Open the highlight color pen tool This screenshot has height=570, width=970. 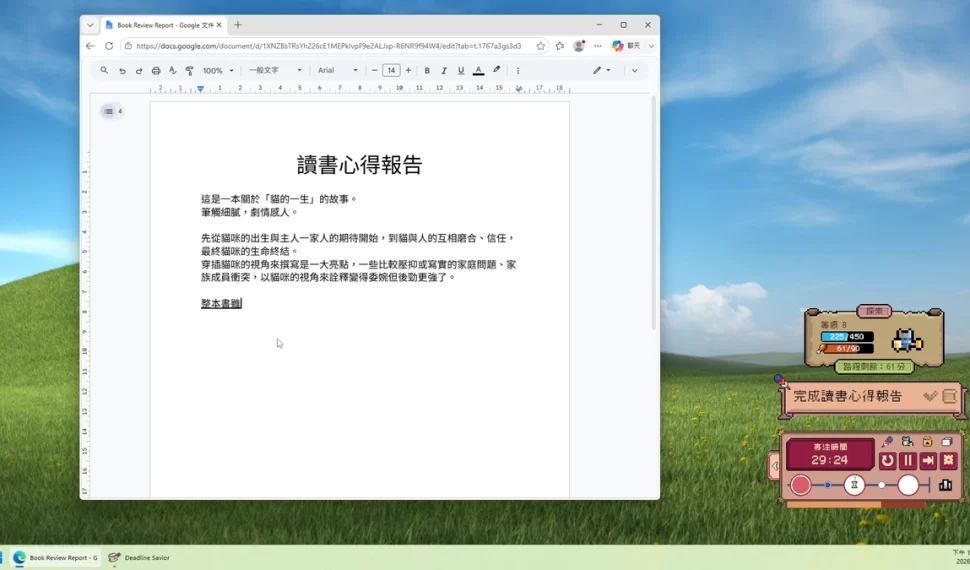click(496, 70)
